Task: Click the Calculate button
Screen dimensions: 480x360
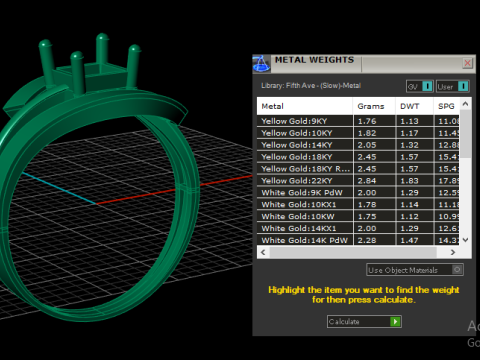Action: [x=364, y=321]
